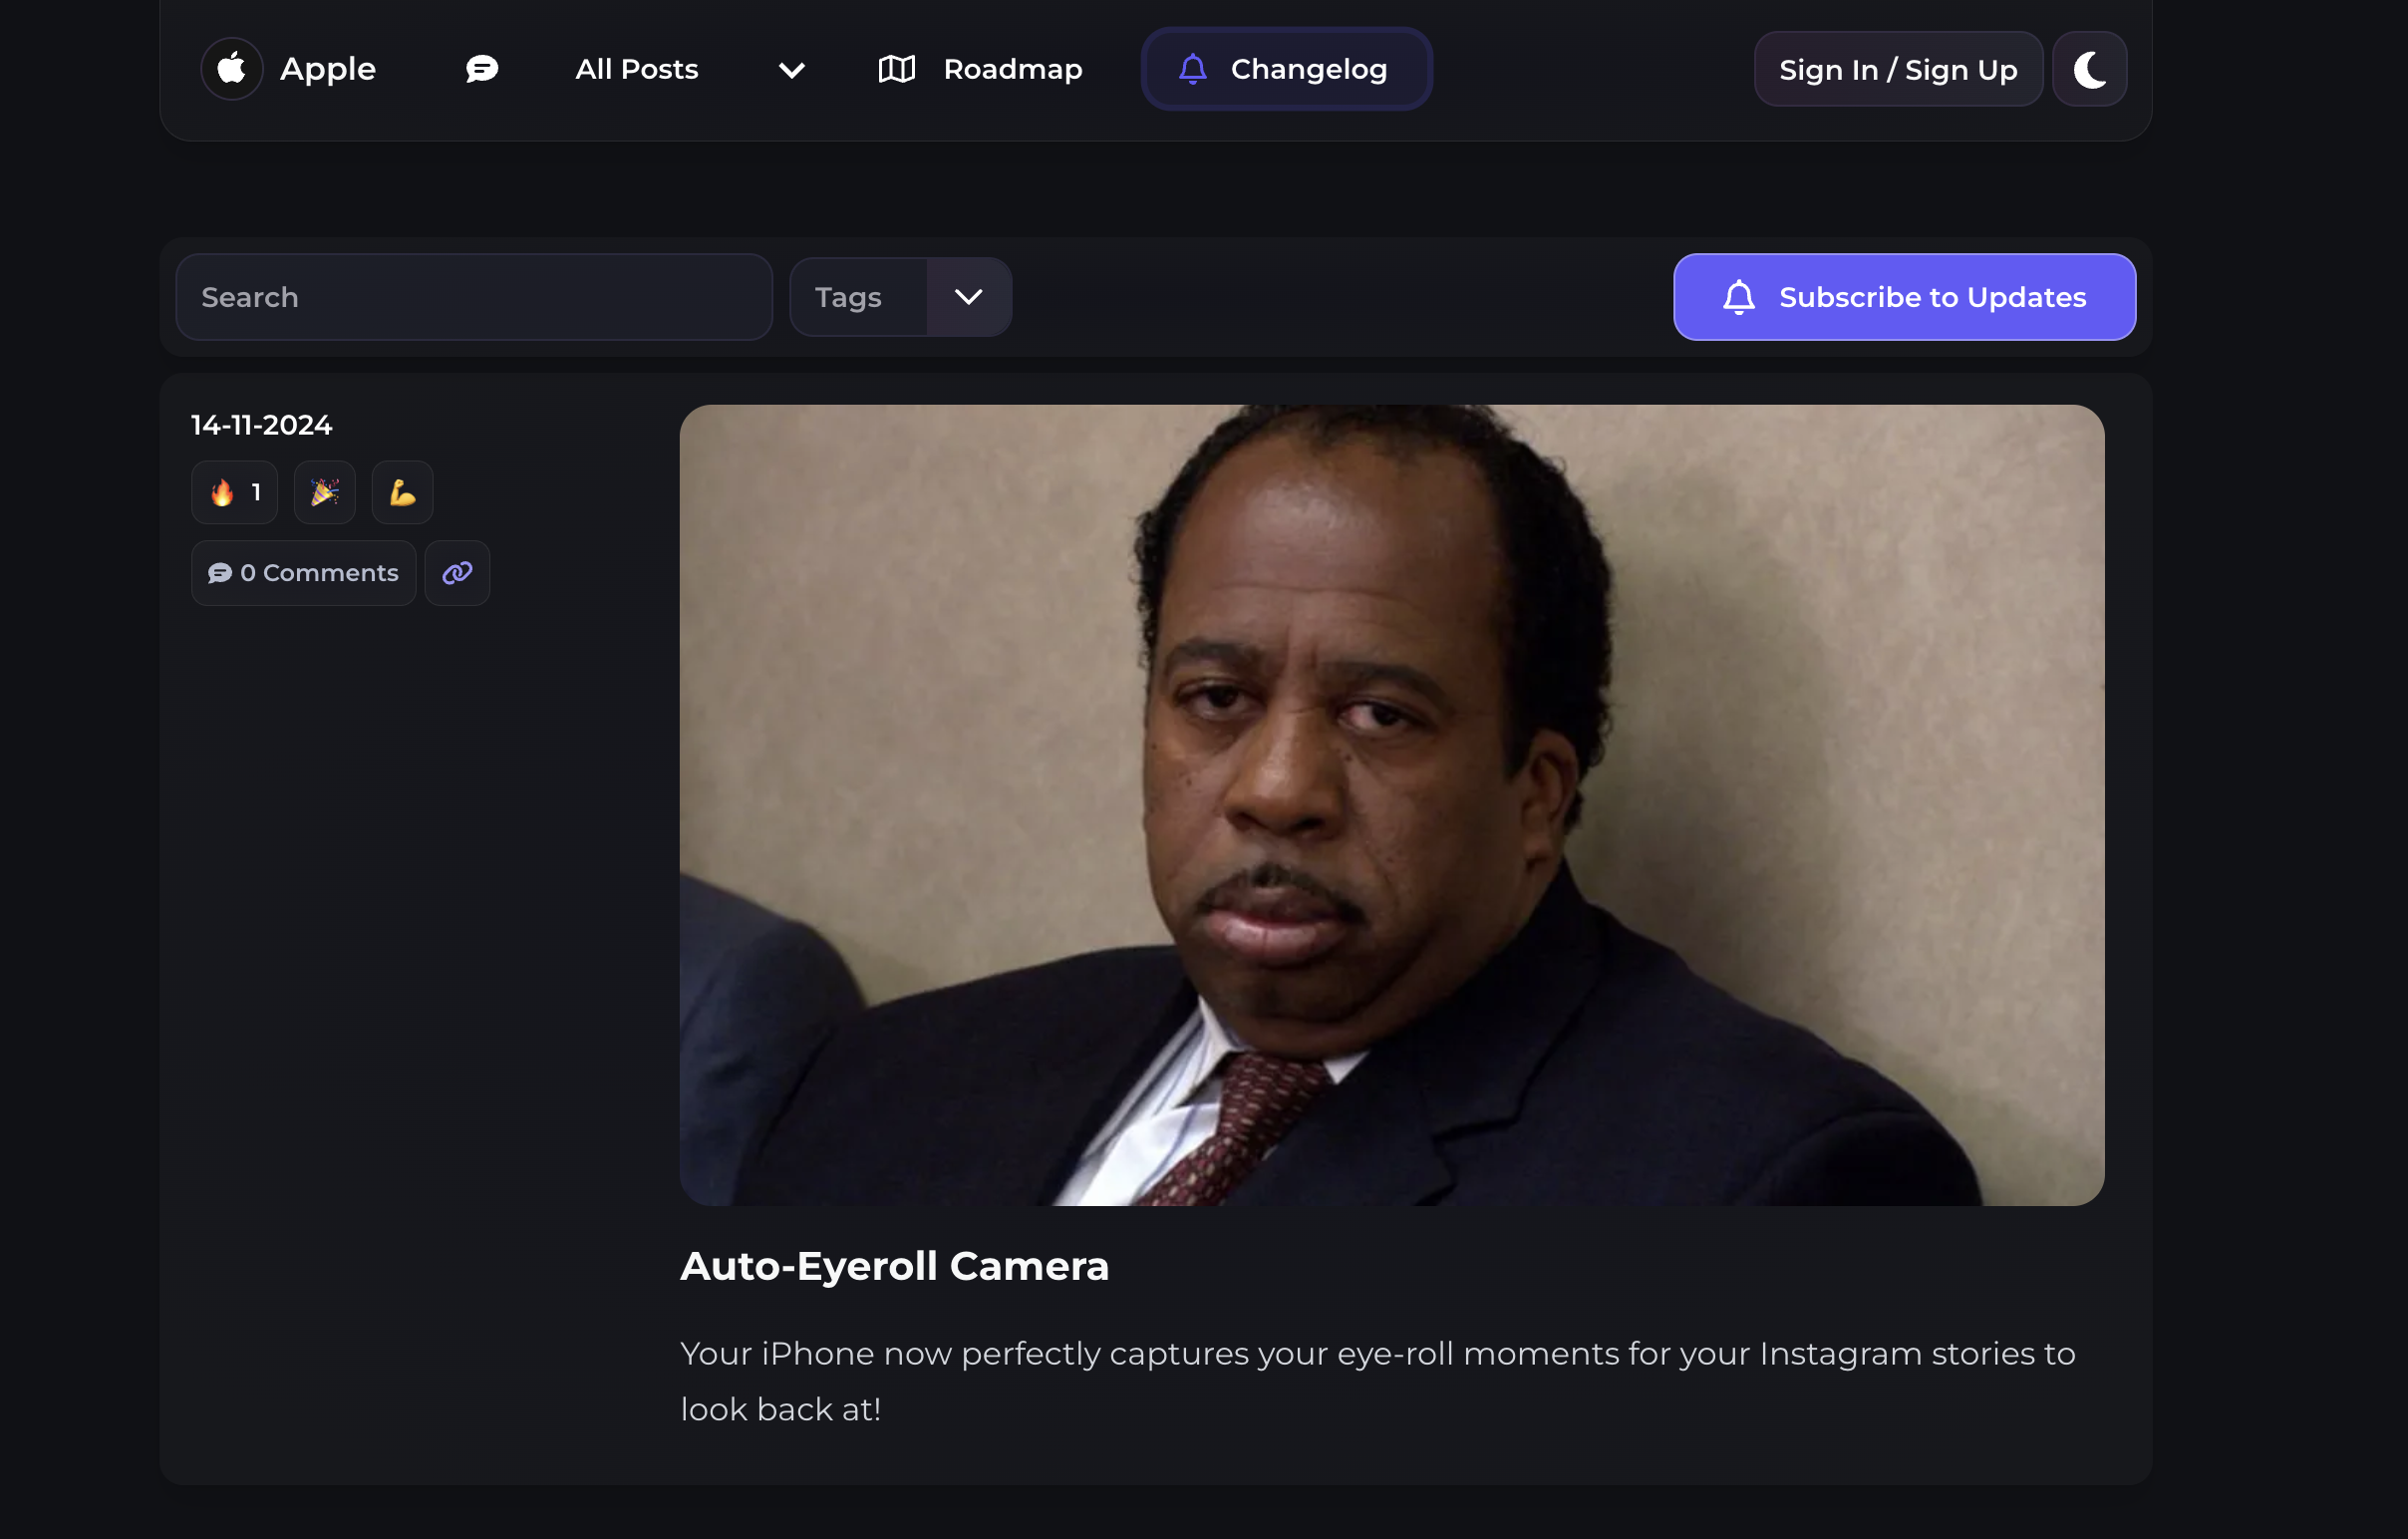Viewport: 2408px width, 1539px height.
Task: React with the fire emoji
Action: pos(234,492)
